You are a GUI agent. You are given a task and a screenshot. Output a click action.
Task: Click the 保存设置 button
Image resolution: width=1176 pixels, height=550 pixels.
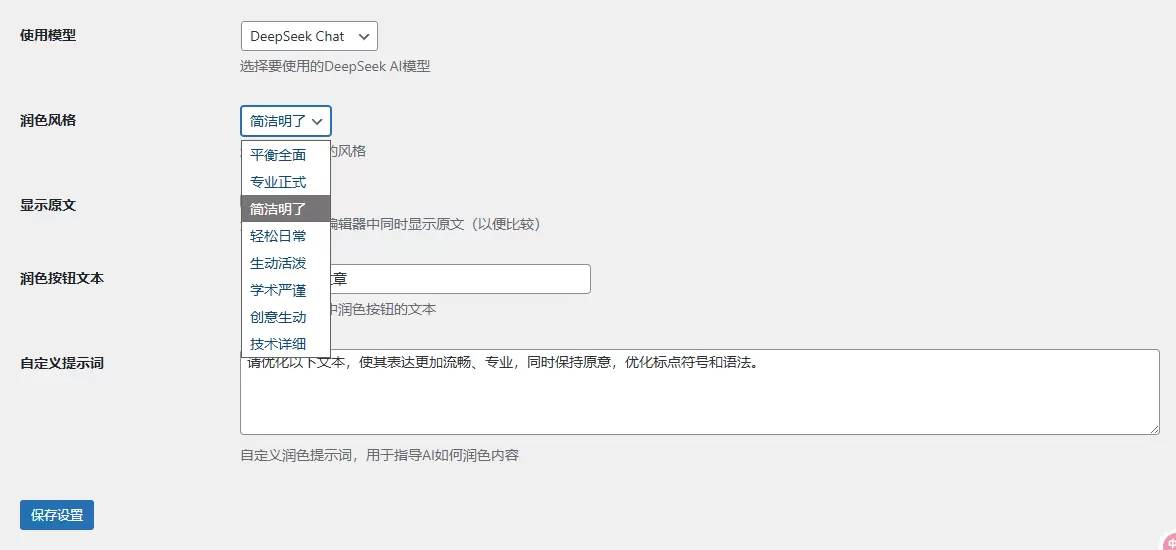click(x=57, y=515)
